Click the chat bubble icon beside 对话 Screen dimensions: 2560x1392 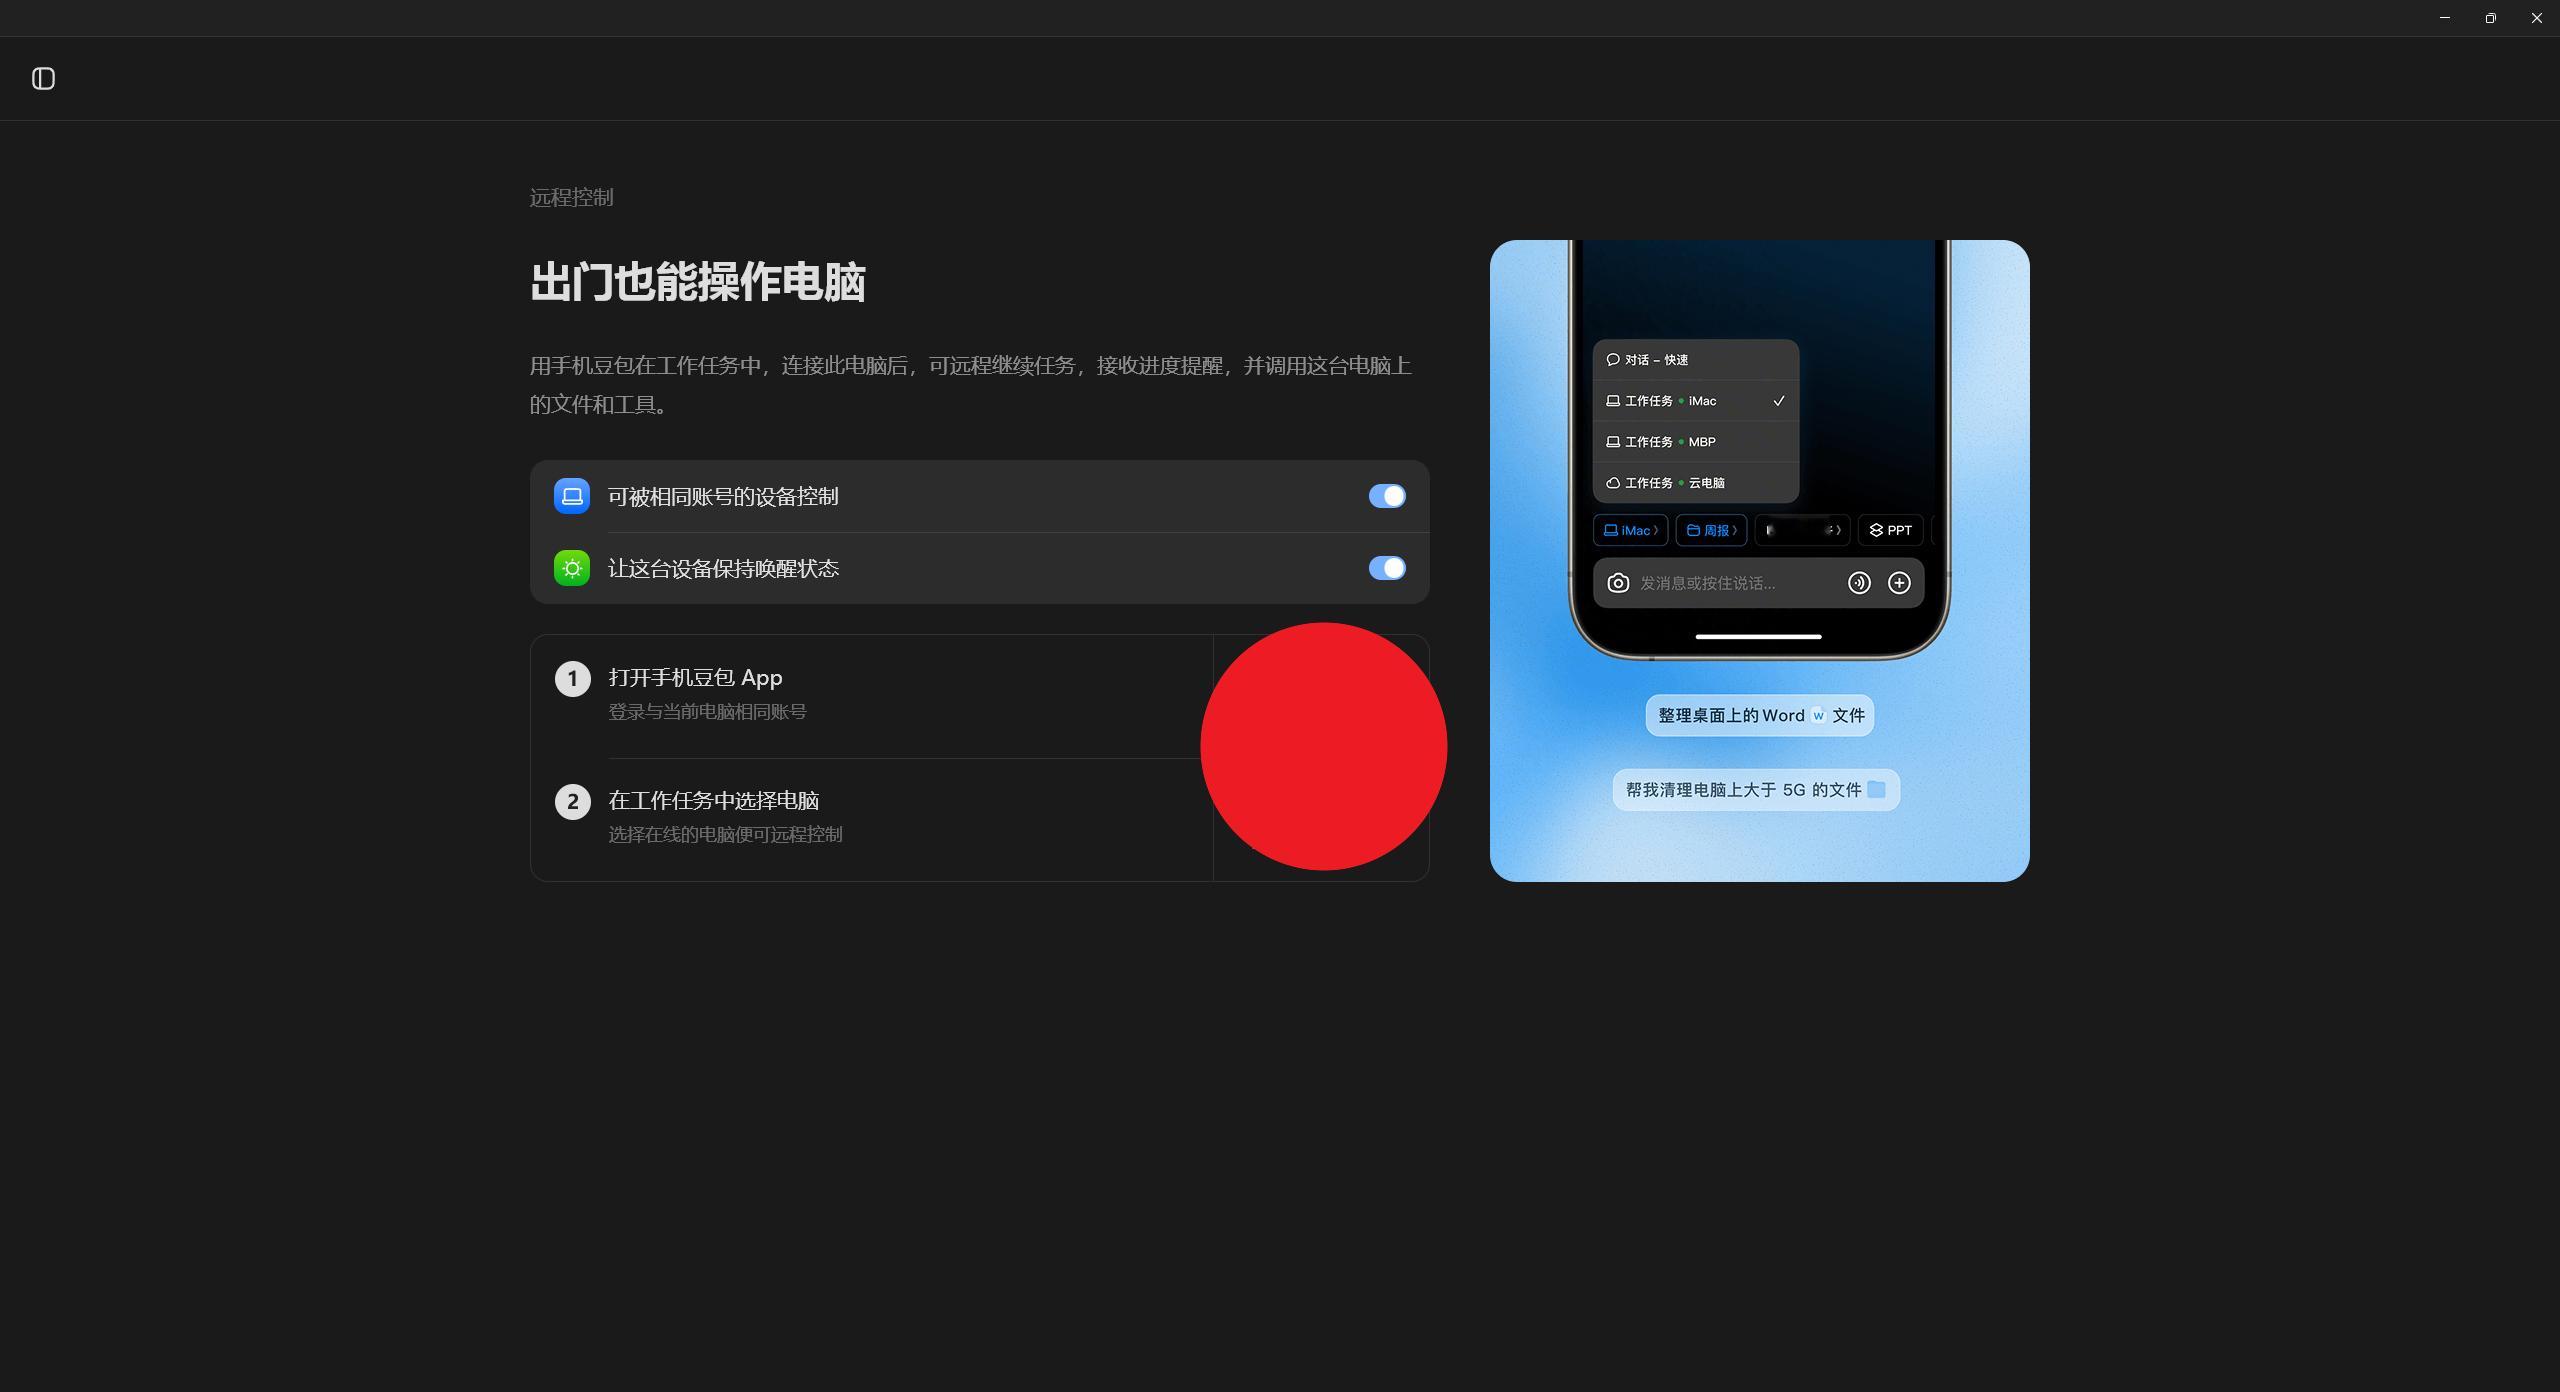[x=1613, y=360]
